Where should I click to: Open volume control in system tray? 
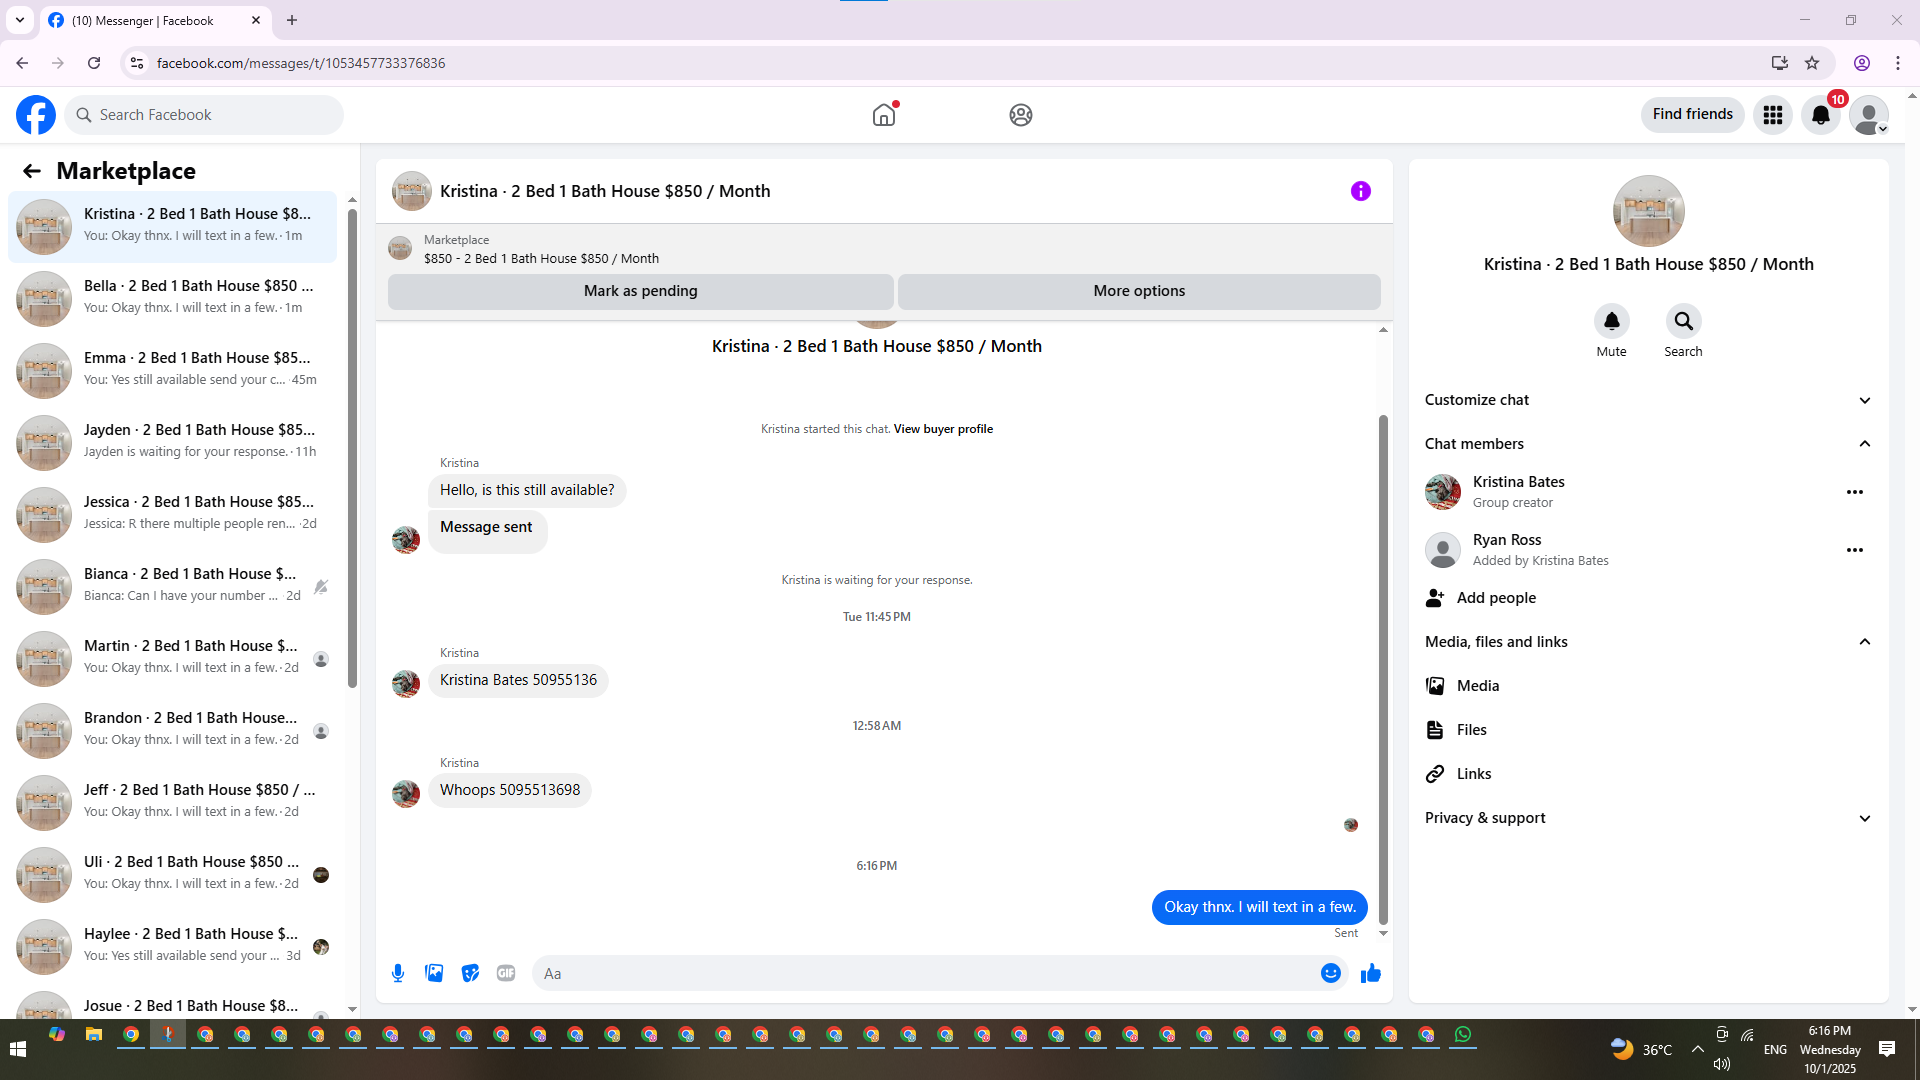click(1721, 1064)
